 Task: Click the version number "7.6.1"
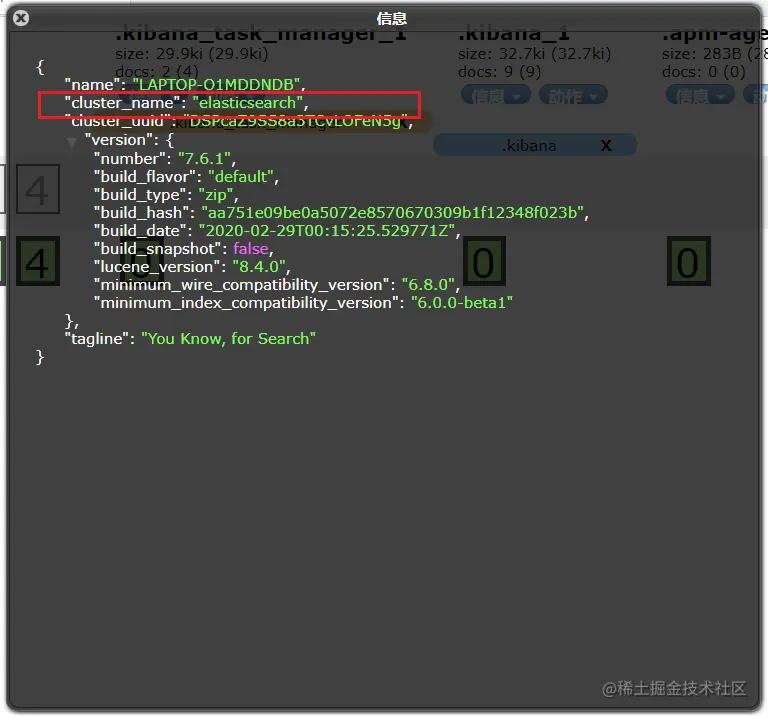tap(204, 159)
